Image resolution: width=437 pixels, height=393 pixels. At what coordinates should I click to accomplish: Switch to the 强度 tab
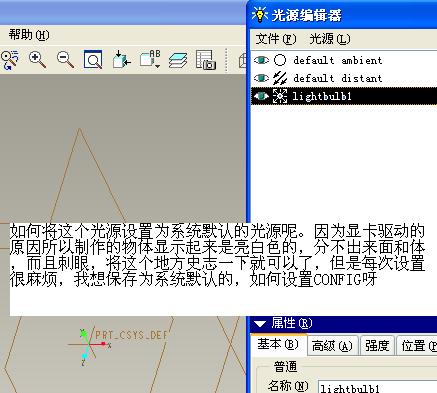[x=377, y=346]
